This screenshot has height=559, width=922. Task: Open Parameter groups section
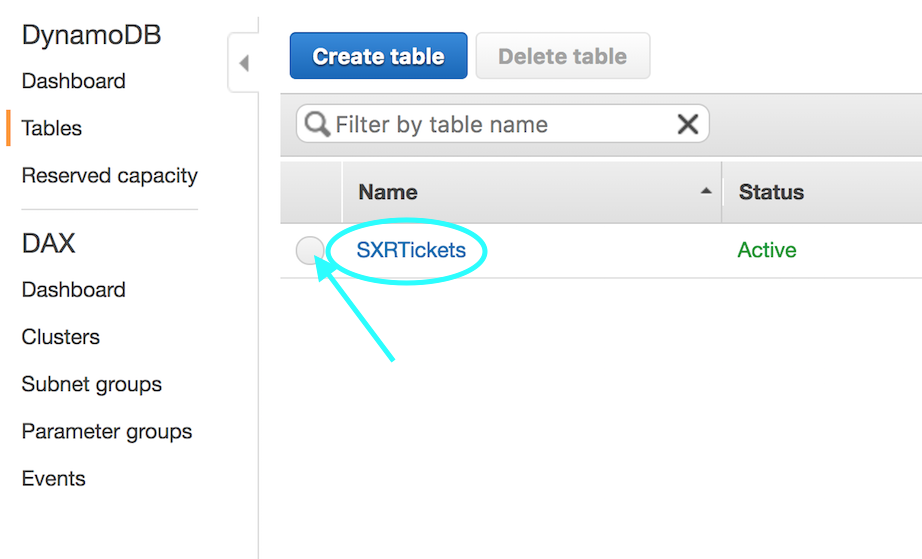pos(107,432)
